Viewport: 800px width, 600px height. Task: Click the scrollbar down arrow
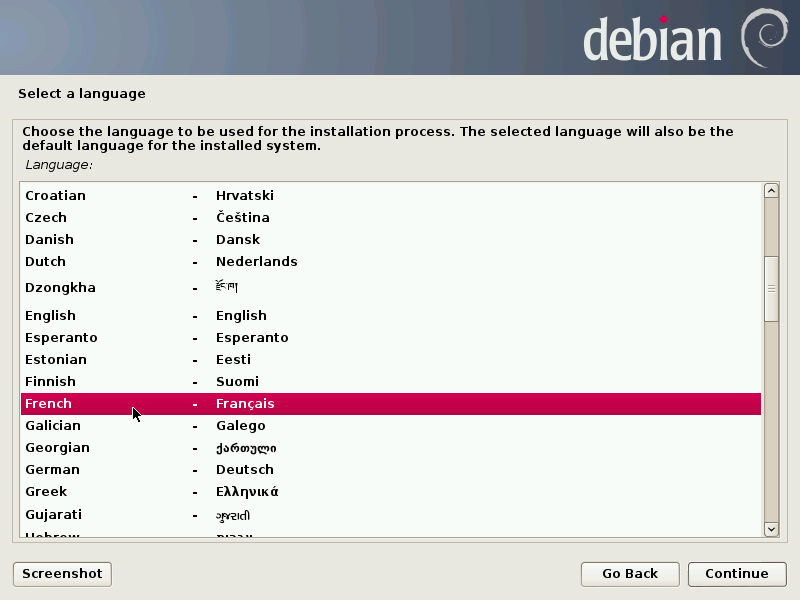tap(771, 528)
